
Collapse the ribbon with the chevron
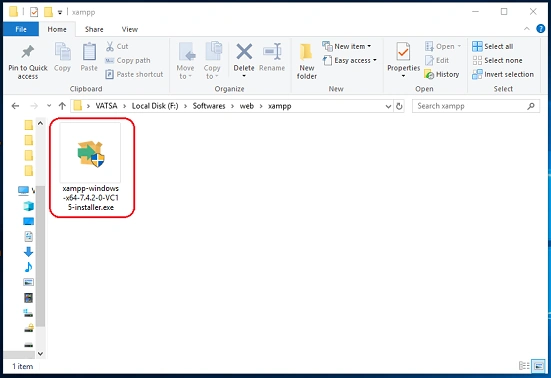click(x=527, y=29)
